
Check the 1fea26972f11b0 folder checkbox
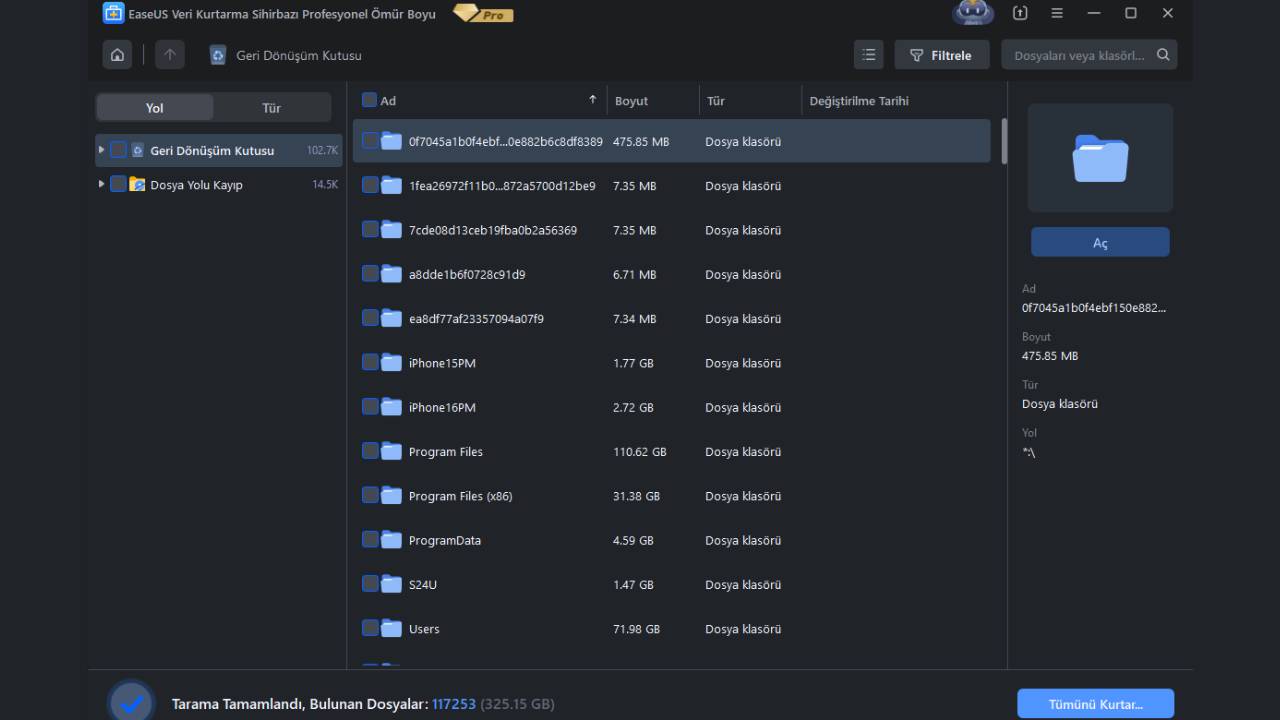pos(369,185)
